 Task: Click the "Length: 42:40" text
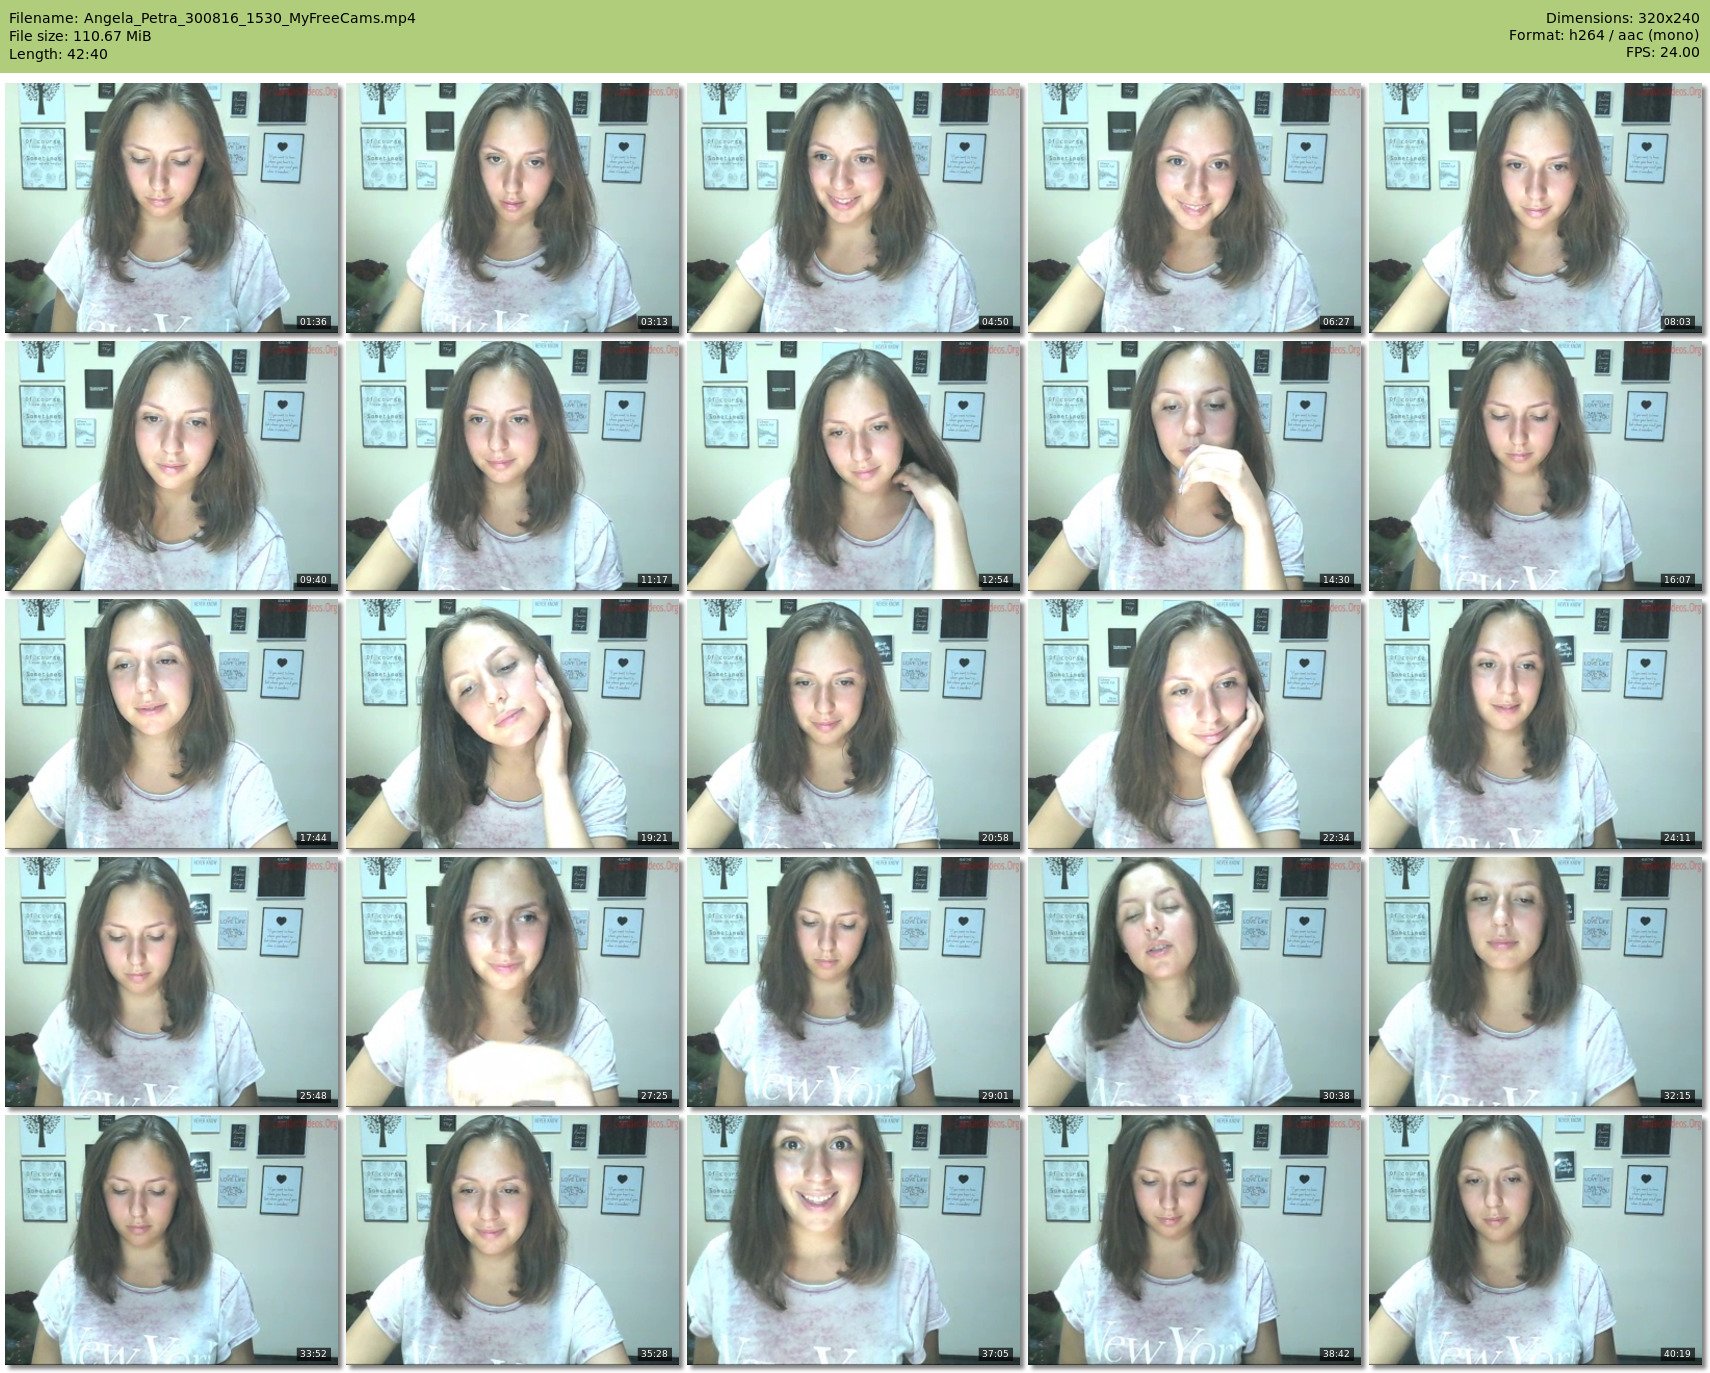pyautogui.click(x=58, y=54)
